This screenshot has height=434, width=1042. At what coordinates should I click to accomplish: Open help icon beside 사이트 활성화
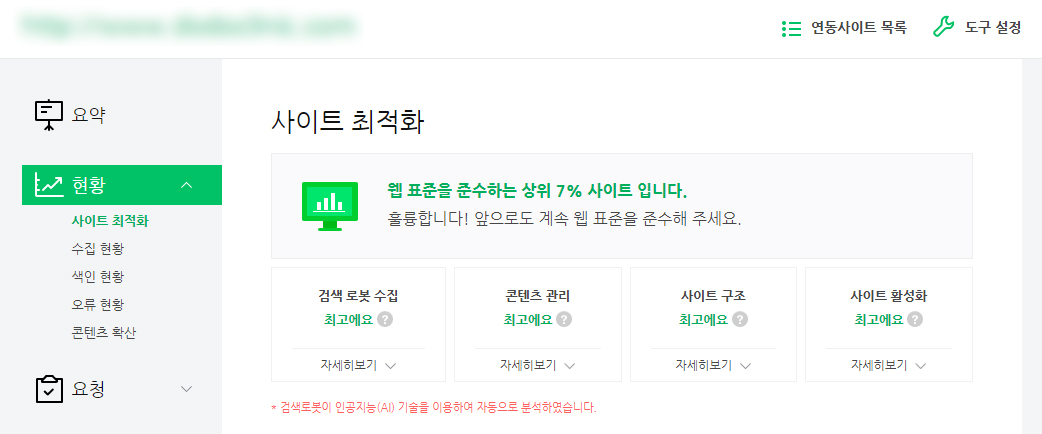[x=915, y=320]
